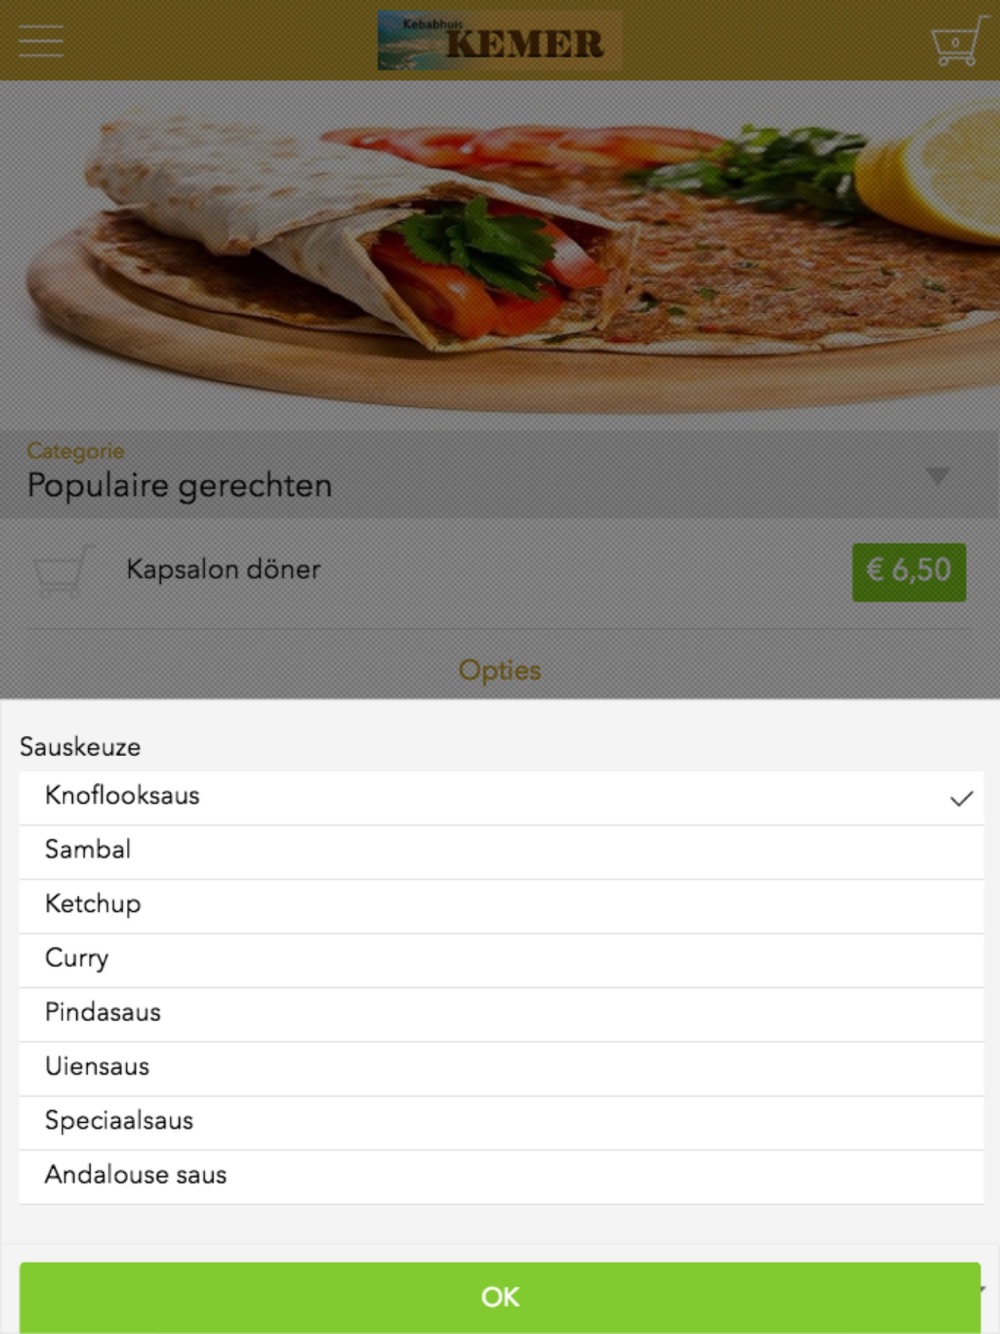The height and width of the screenshot is (1334, 1000).
Task: Click the Kebabhuis Kemer logo
Action: pos(500,41)
